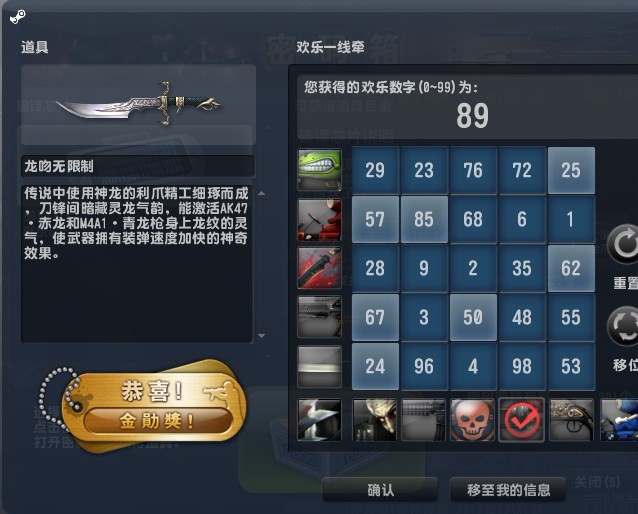Screen dimensions: 638x514
Task: Click the Steam logo in top corner
Action: click(x=18, y=17)
